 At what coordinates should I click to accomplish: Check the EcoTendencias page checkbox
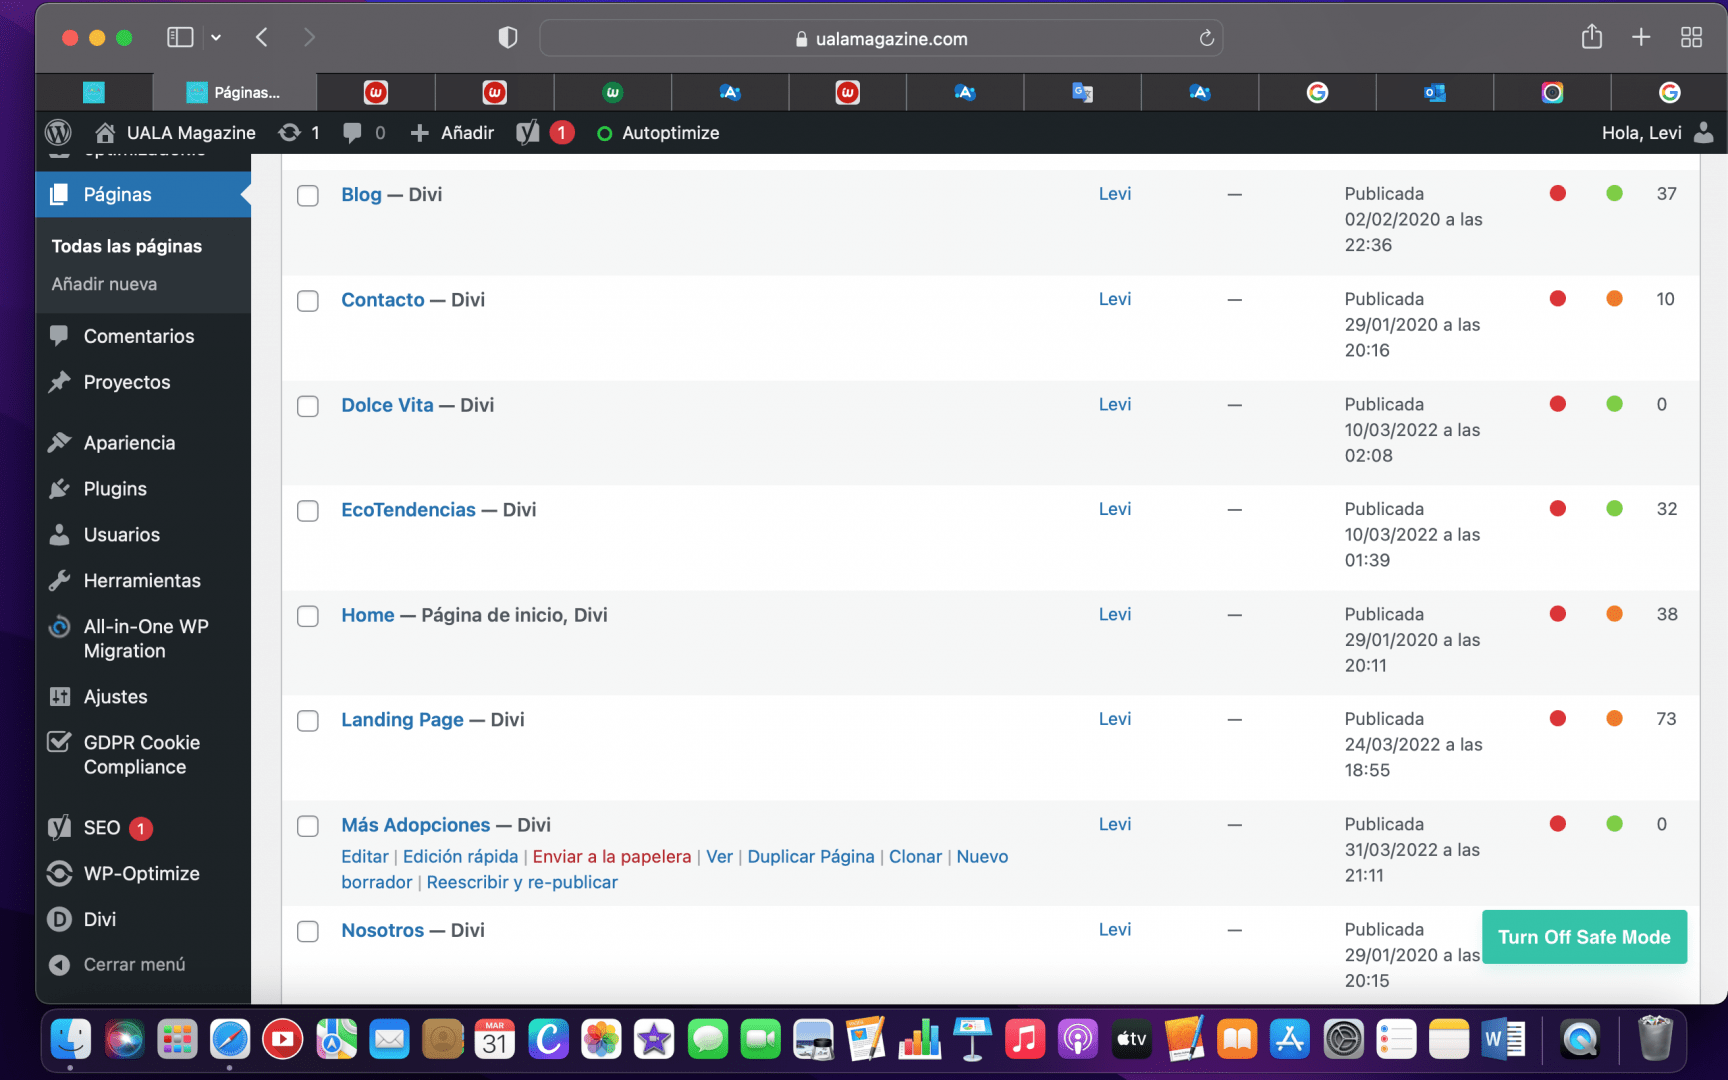(308, 511)
